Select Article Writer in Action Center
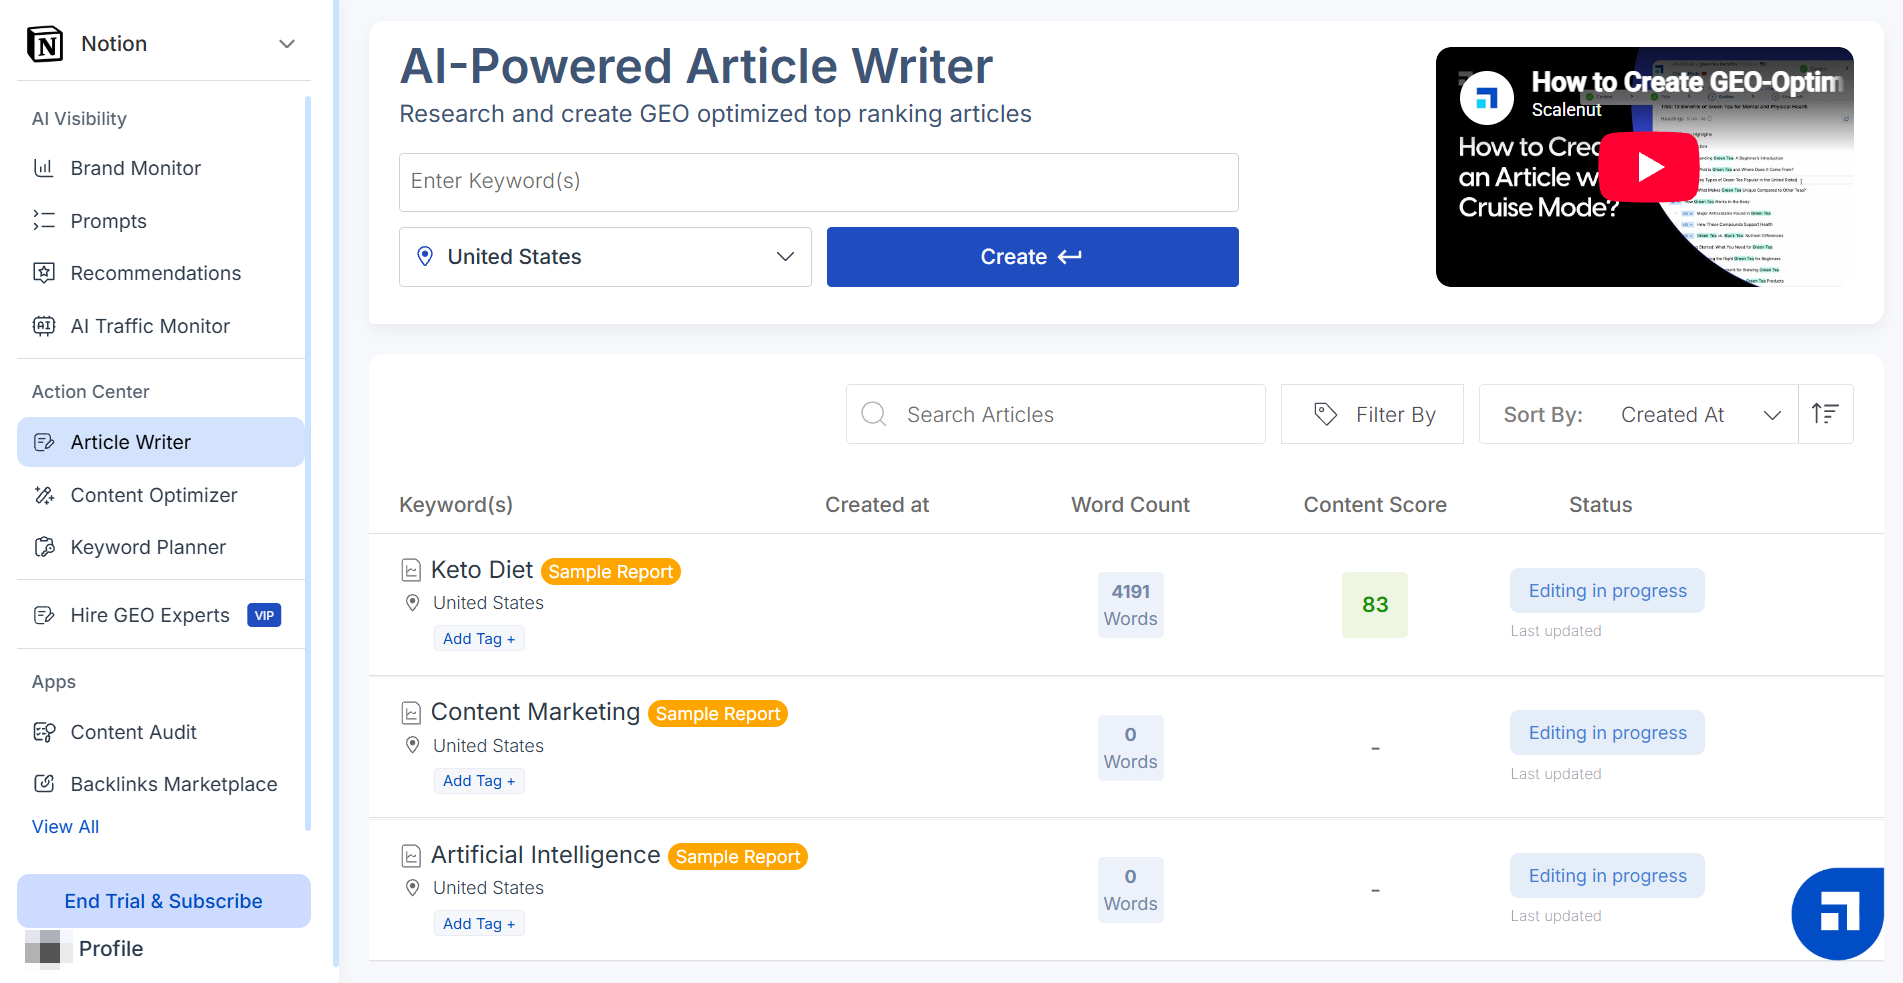 [x=161, y=442]
